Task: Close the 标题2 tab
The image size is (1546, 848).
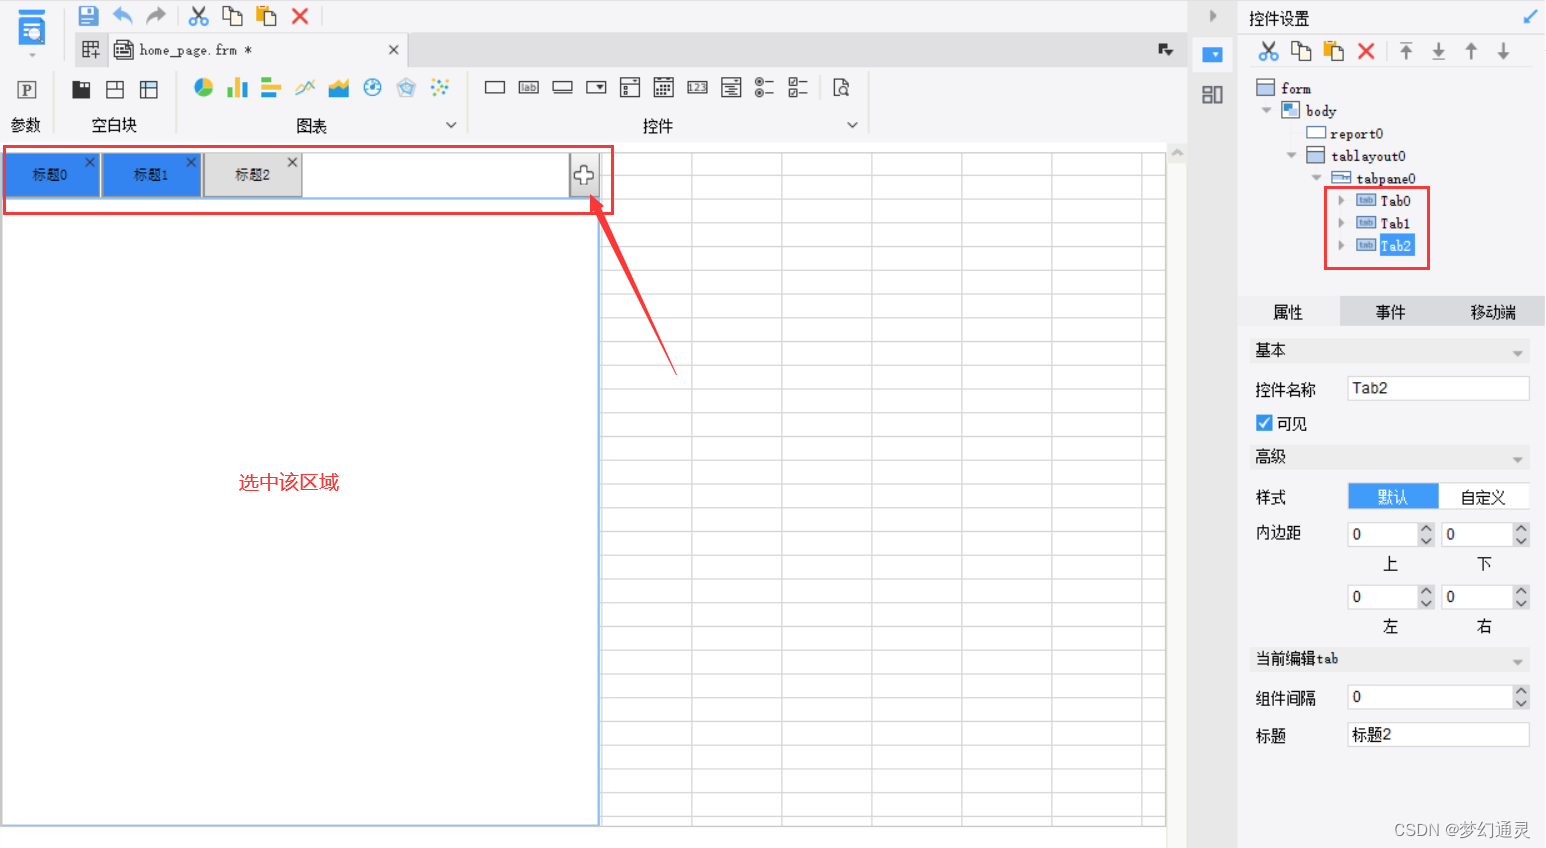Action: (292, 162)
